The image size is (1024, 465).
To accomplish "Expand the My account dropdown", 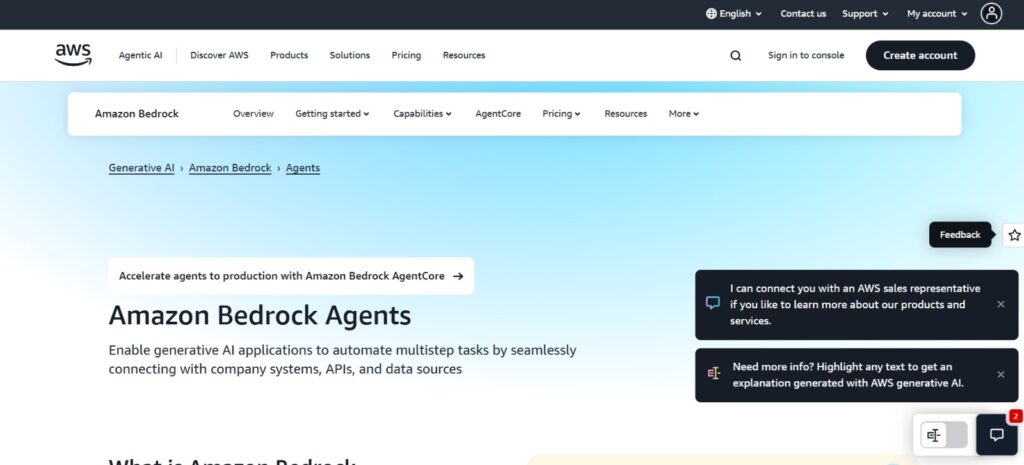I will (937, 14).
